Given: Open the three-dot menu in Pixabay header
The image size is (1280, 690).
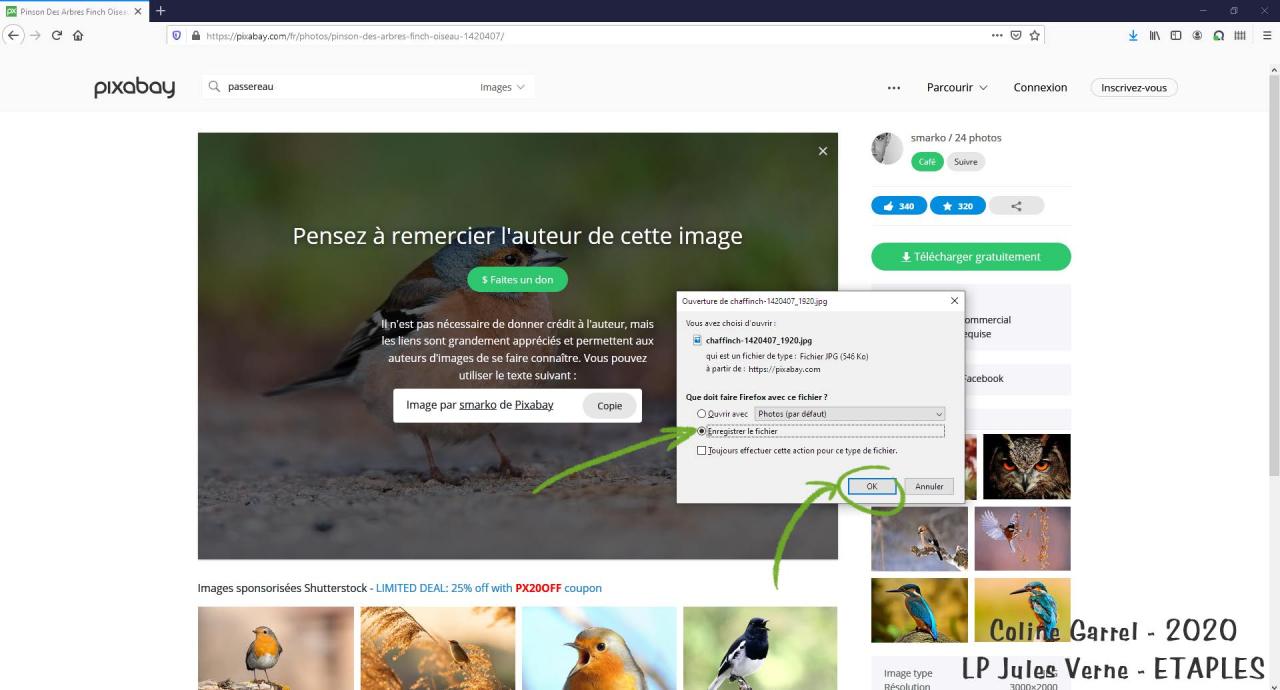Looking at the screenshot, I should [894, 88].
